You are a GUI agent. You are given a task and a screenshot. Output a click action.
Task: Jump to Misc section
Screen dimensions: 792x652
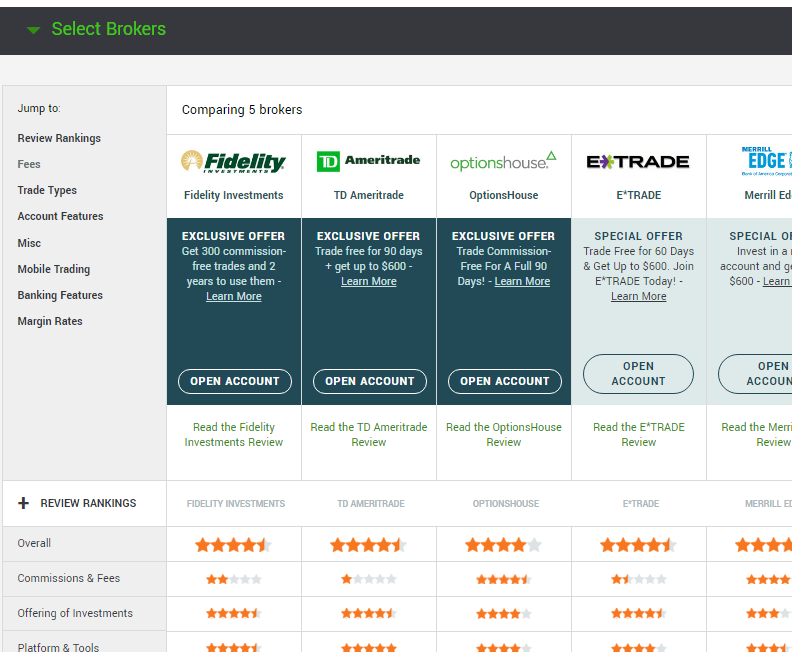click(x=29, y=243)
